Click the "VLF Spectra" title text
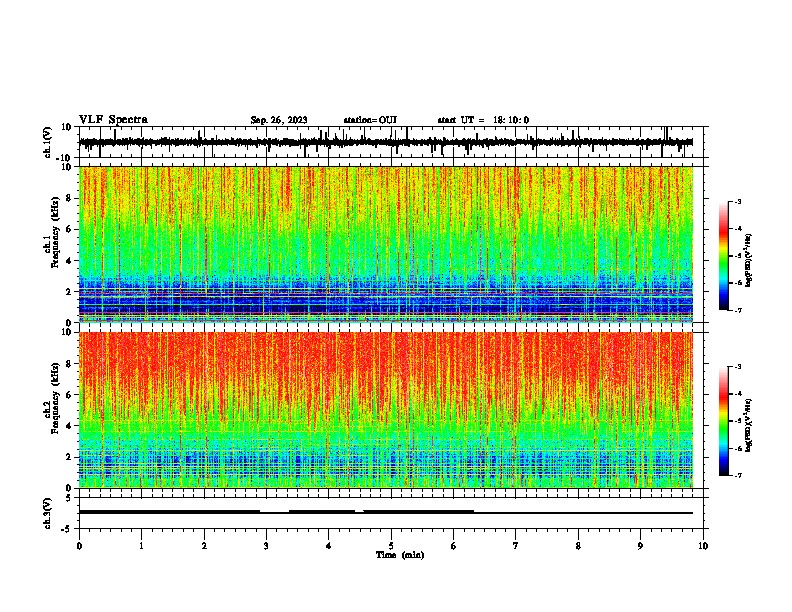The height and width of the screenshot is (612, 792). (113, 120)
